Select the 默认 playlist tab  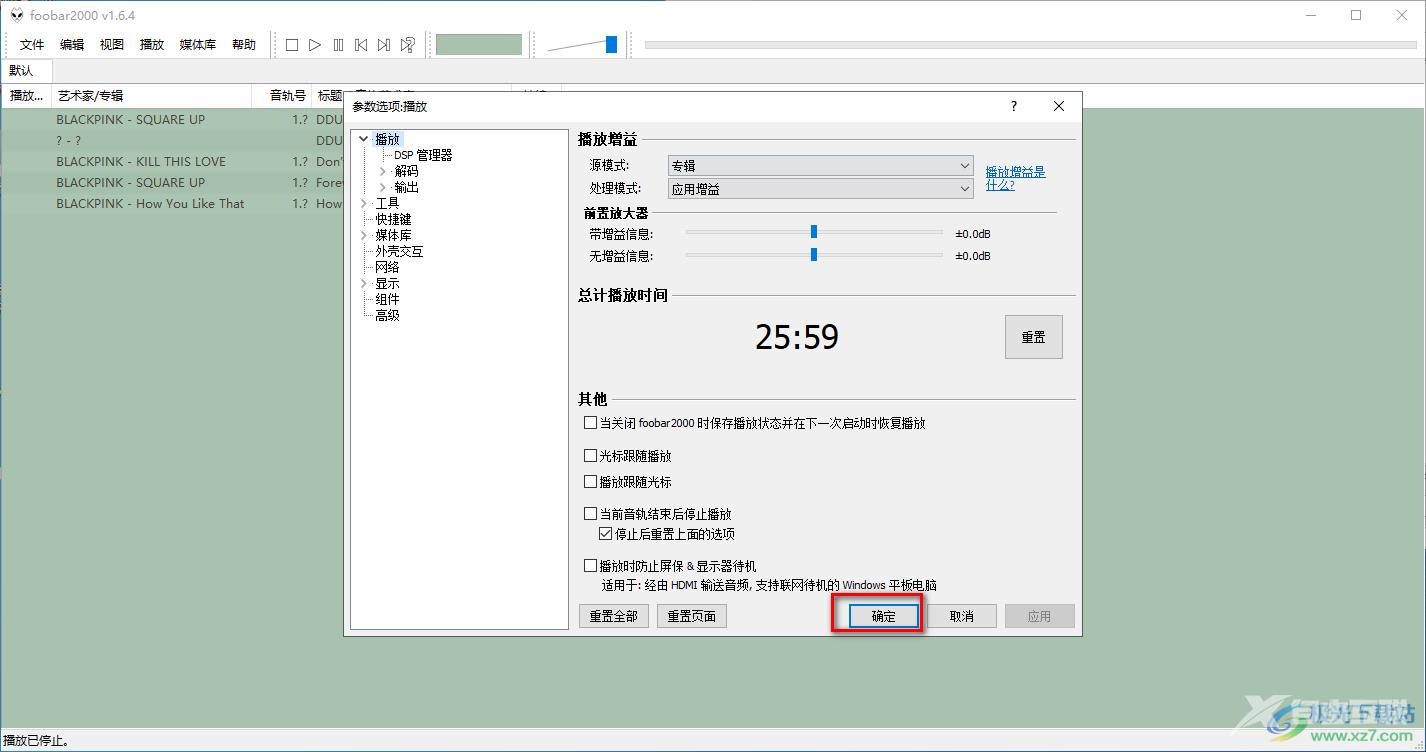point(22,71)
